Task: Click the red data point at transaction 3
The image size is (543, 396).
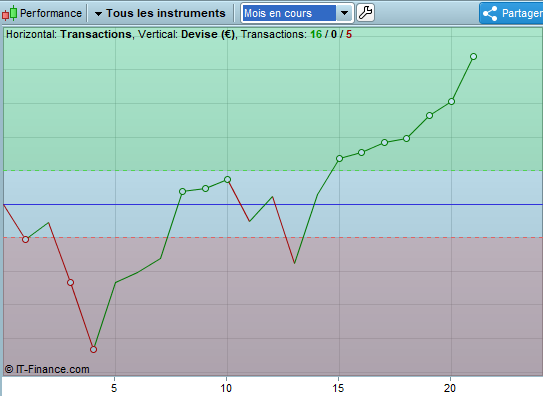Action: (x=70, y=282)
